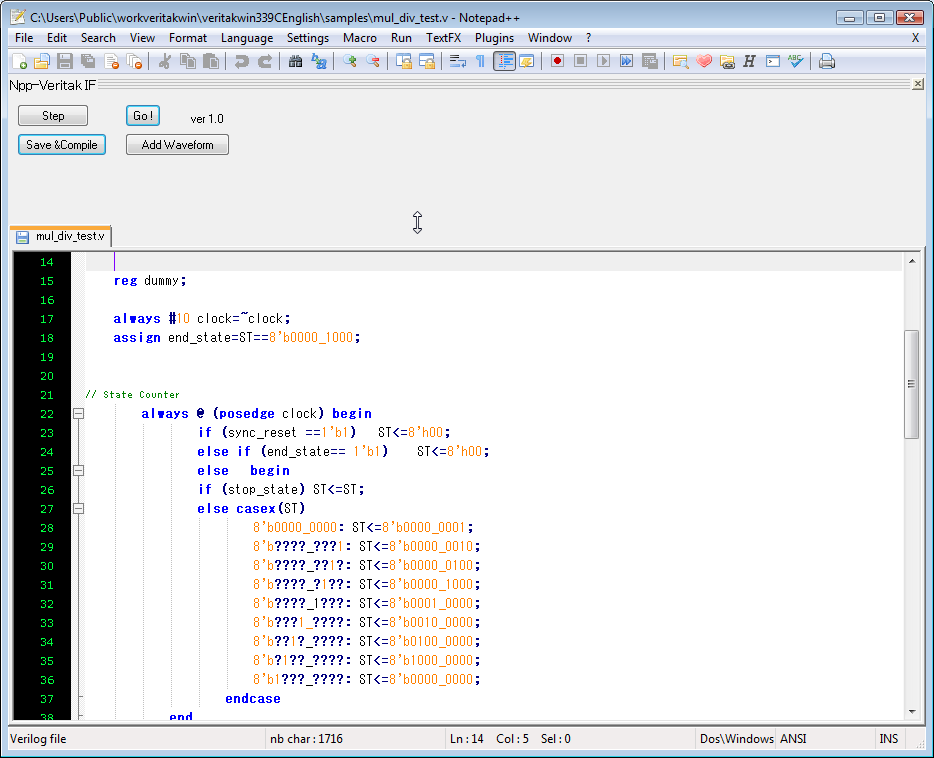Click the Add Waveform button

tap(178, 145)
